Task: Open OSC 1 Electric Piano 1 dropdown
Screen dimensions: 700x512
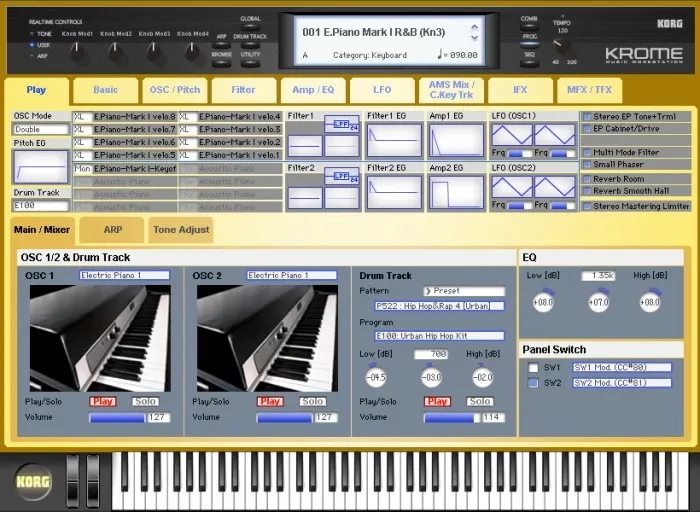Action: coord(125,275)
